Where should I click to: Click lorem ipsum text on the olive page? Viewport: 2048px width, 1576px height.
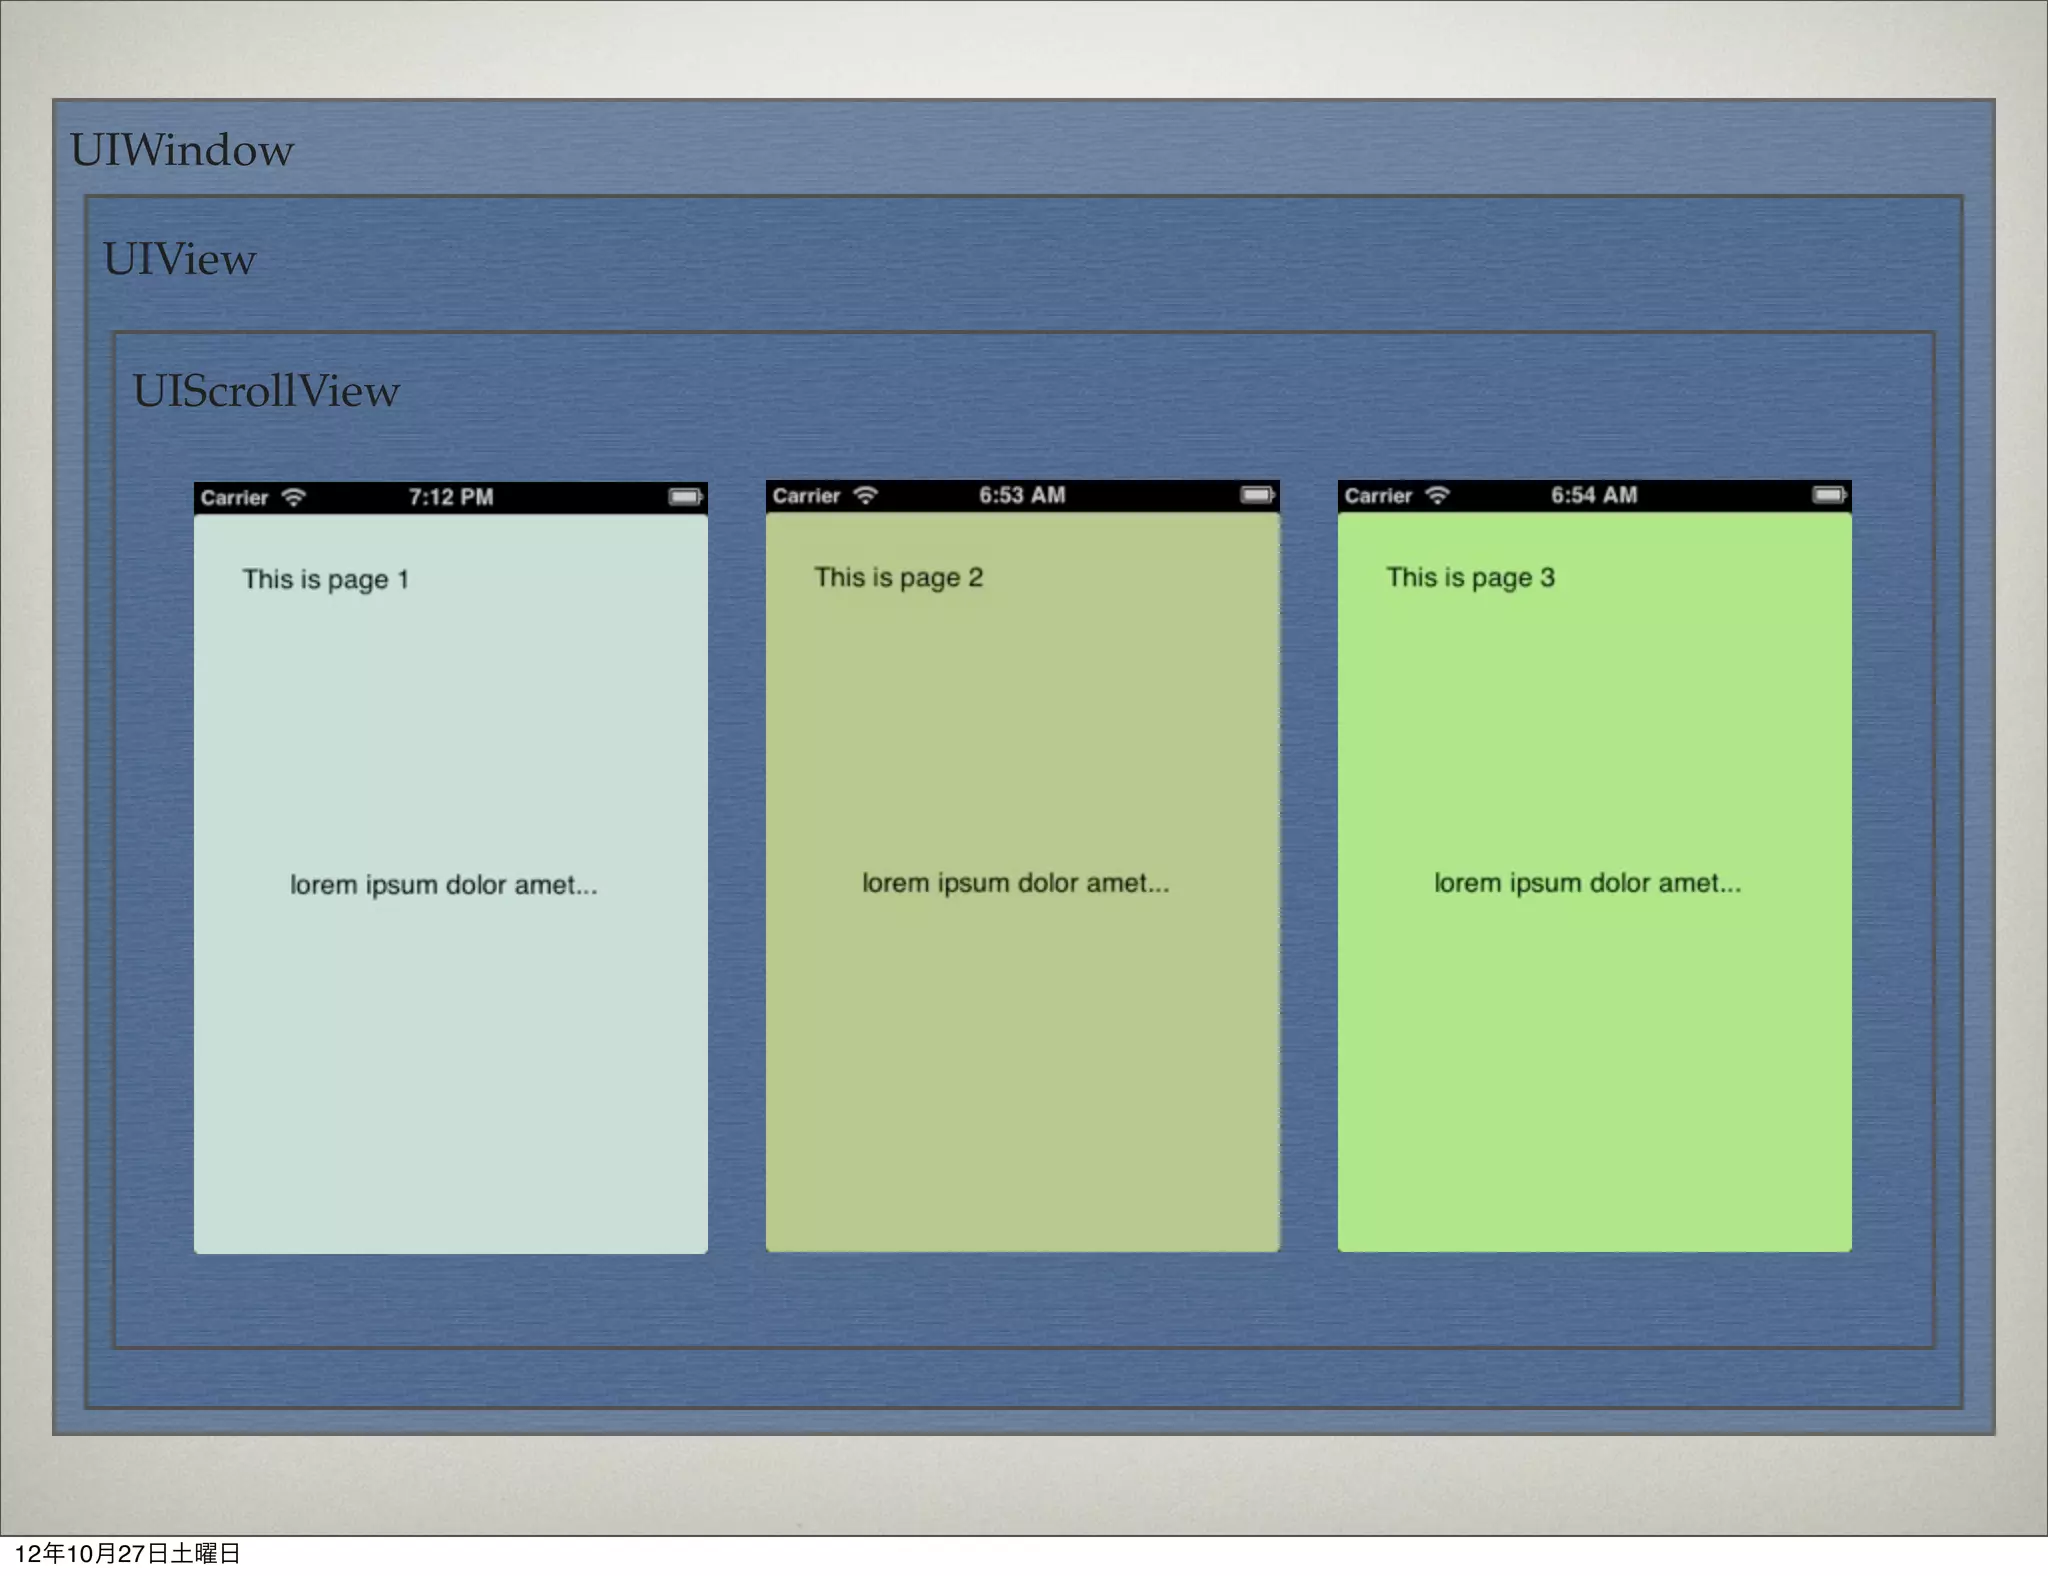point(1015,883)
